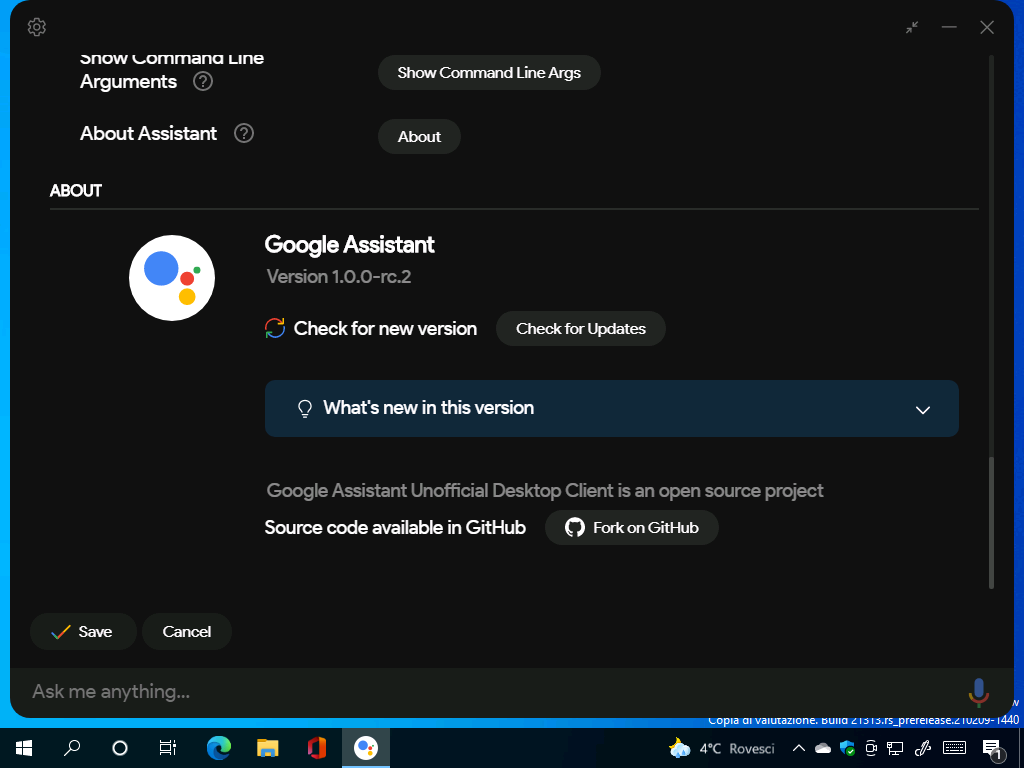Click the settings panel vertical scrollbar

point(991,522)
